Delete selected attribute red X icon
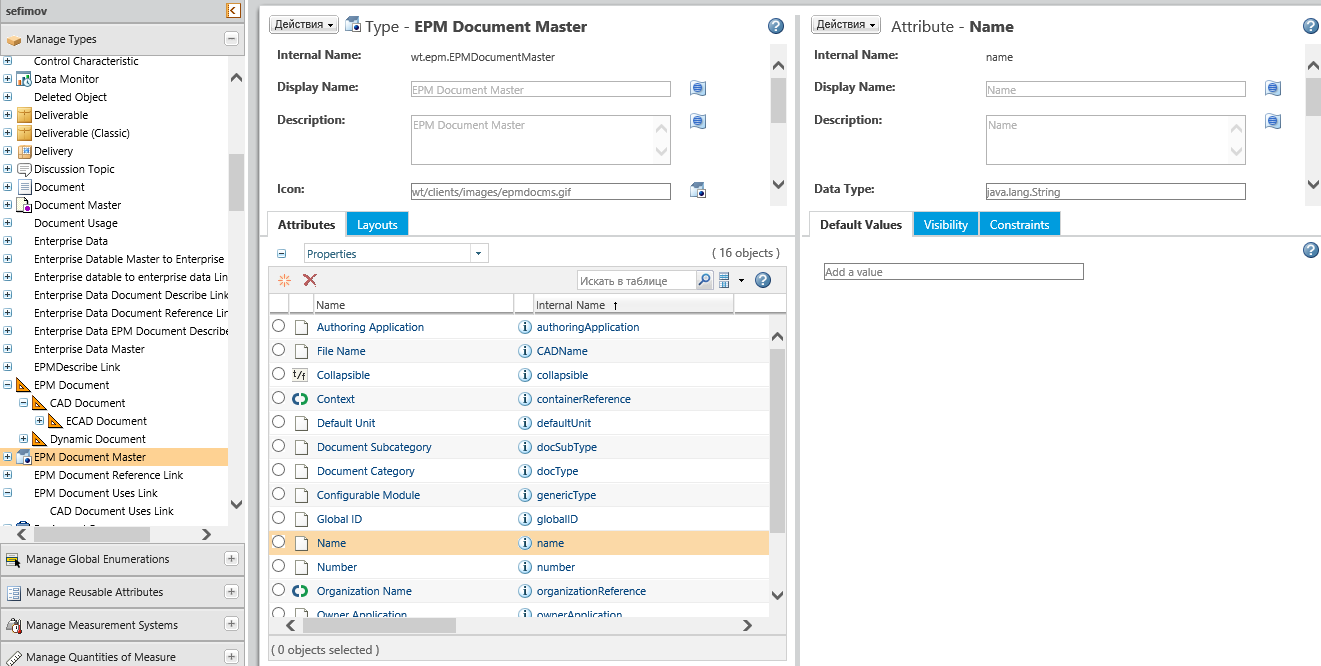The height and width of the screenshot is (666, 1321). click(310, 281)
